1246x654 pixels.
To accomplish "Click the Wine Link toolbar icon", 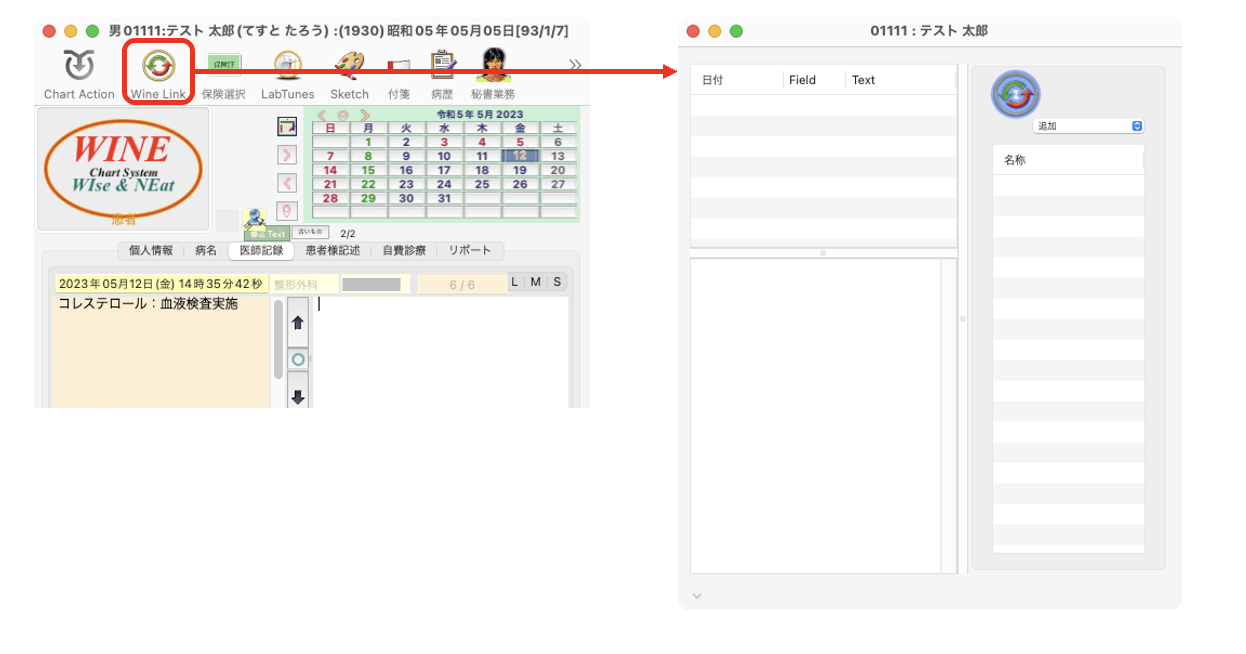I will (158, 68).
